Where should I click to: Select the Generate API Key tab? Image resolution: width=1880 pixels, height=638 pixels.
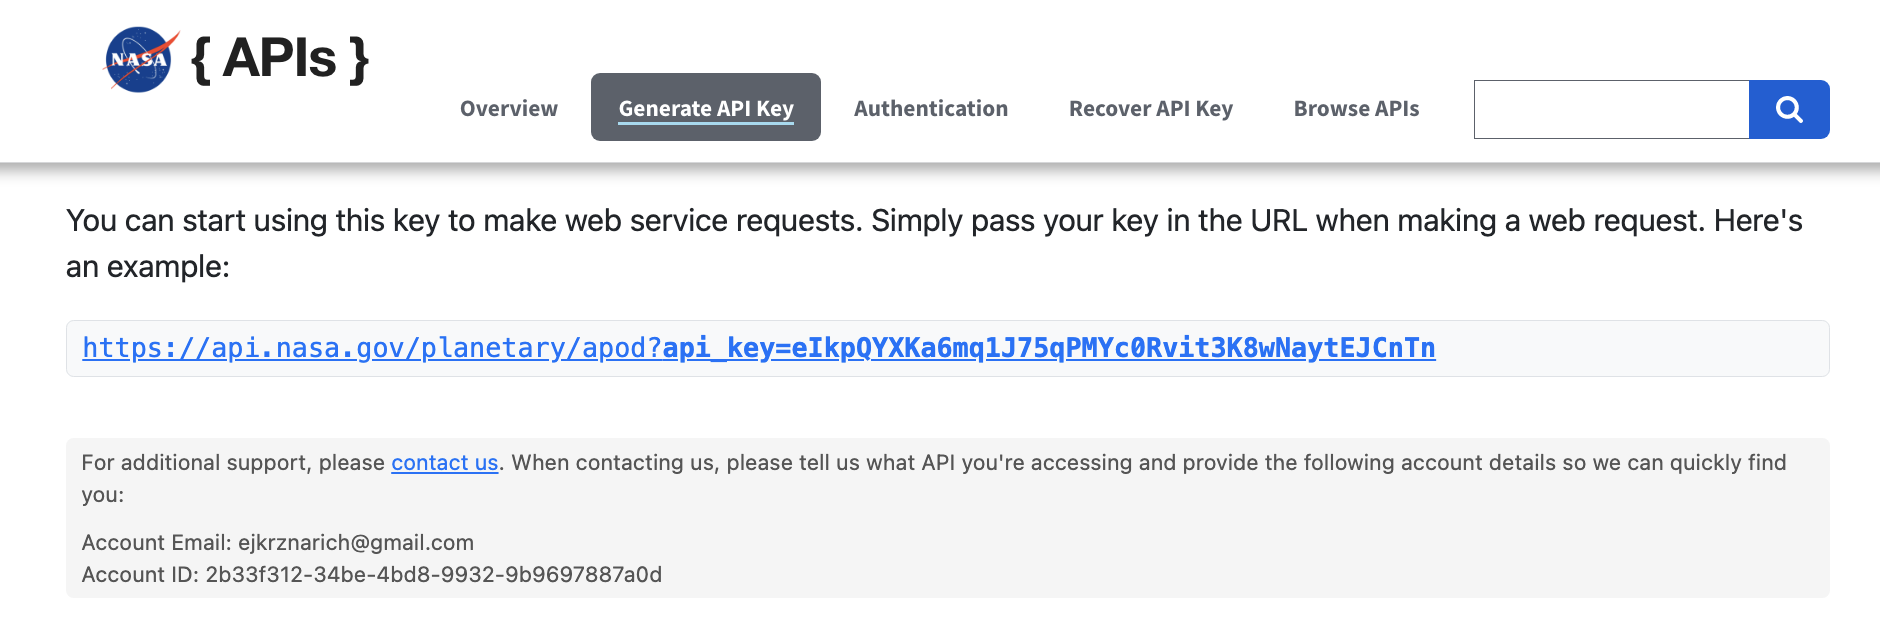click(705, 108)
